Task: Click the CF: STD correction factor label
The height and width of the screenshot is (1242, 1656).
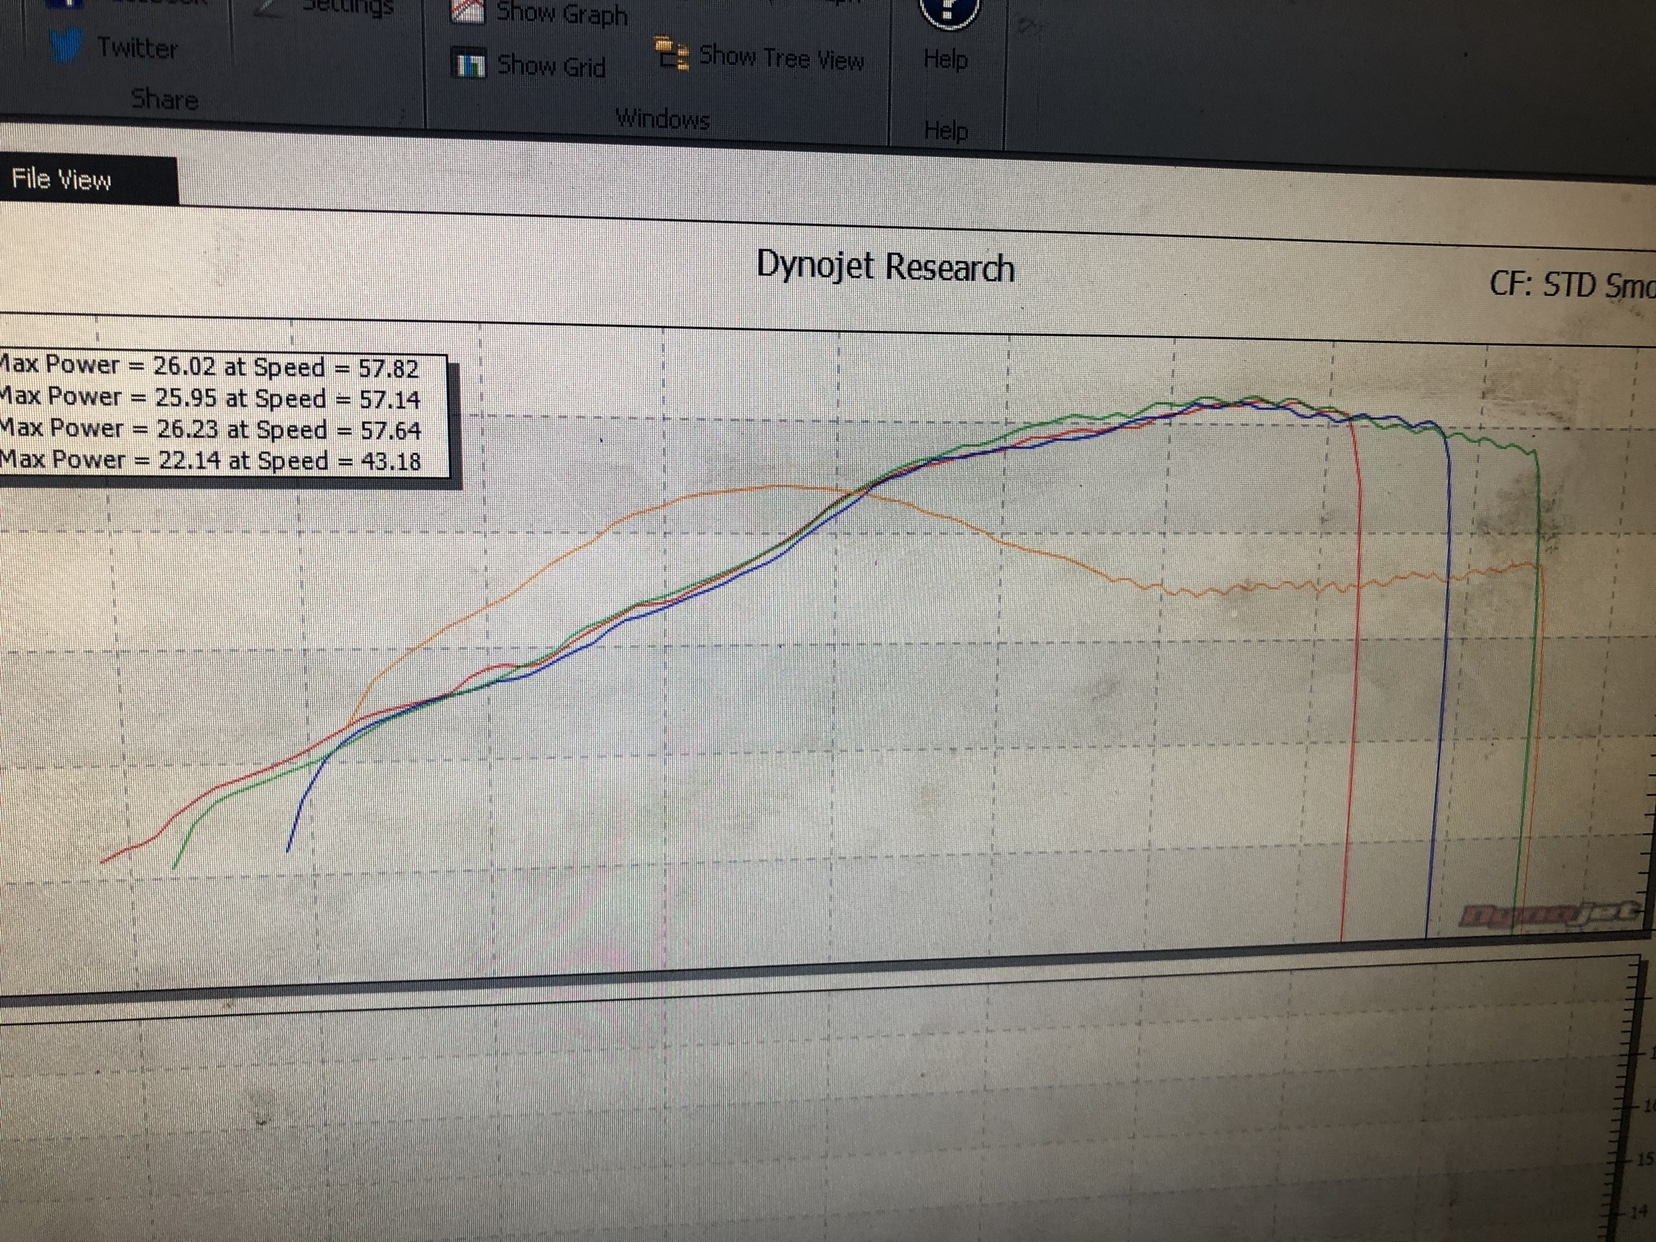Action: (1572, 285)
